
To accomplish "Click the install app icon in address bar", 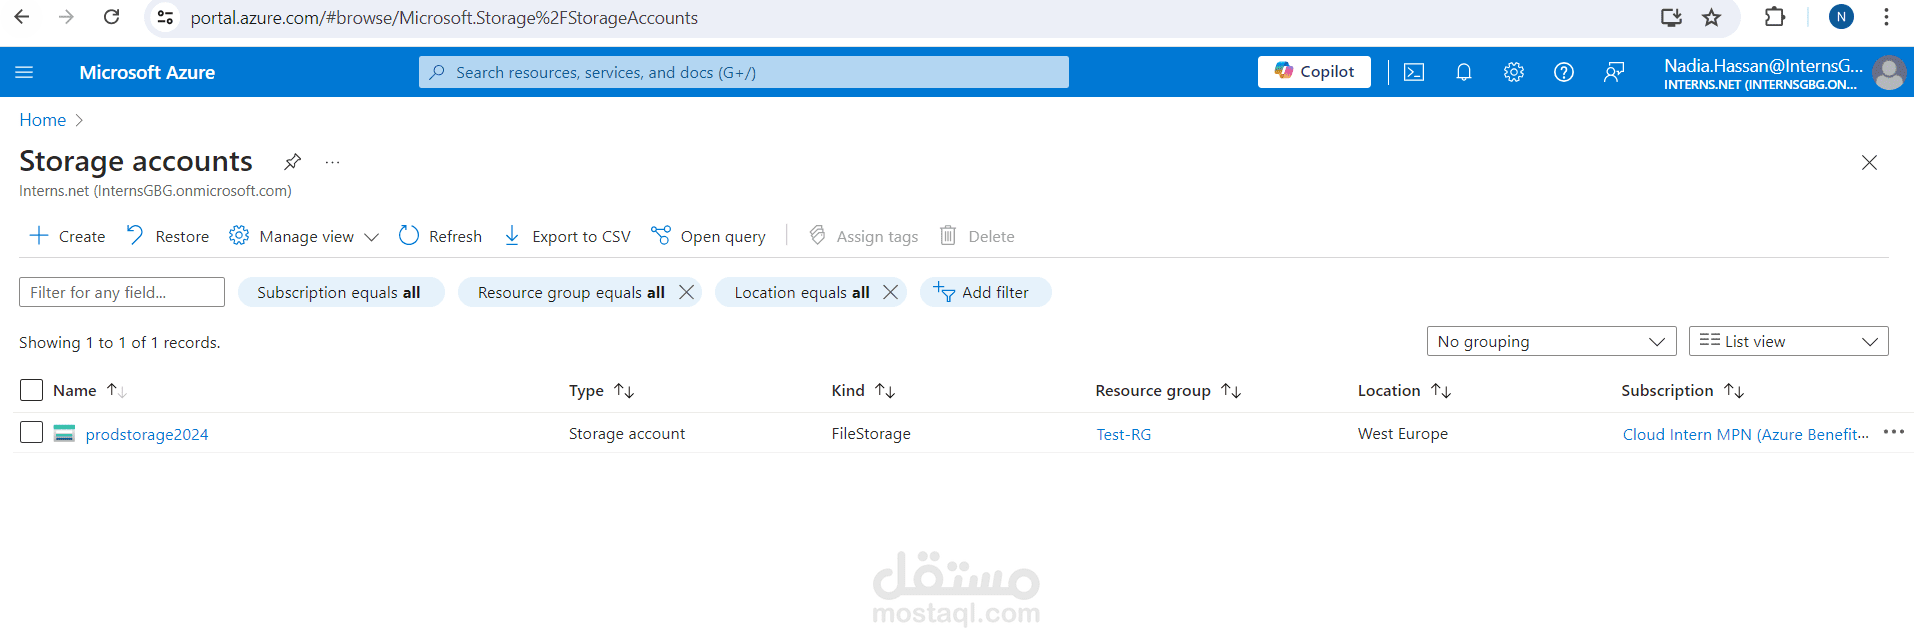I will pyautogui.click(x=1671, y=17).
